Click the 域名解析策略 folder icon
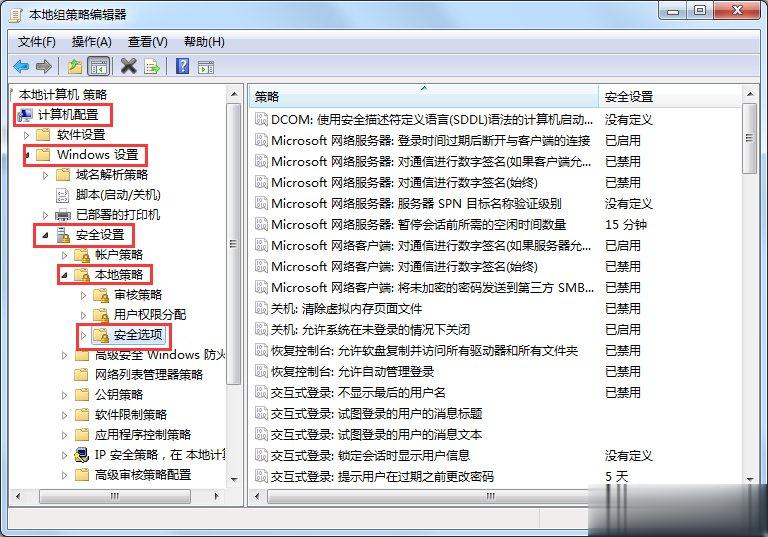This screenshot has height=537, width=768. [x=63, y=175]
